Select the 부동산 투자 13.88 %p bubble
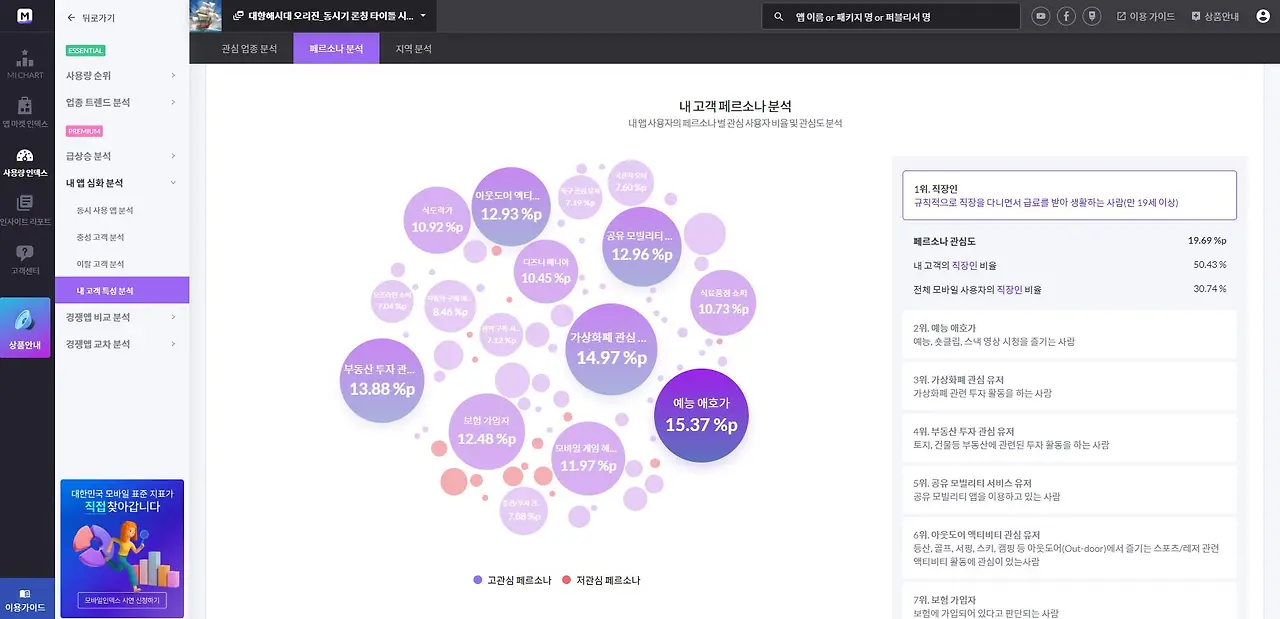The height and width of the screenshot is (619, 1280). [382, 381]
